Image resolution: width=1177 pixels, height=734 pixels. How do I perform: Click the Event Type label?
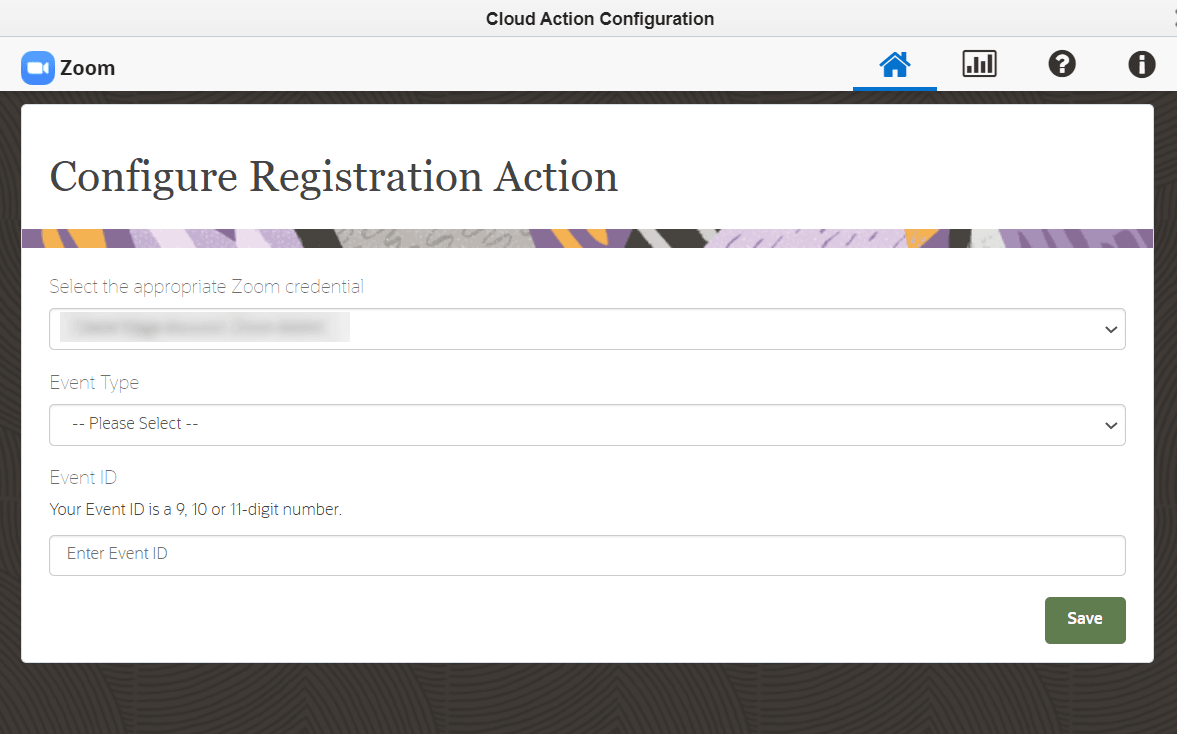94,383
